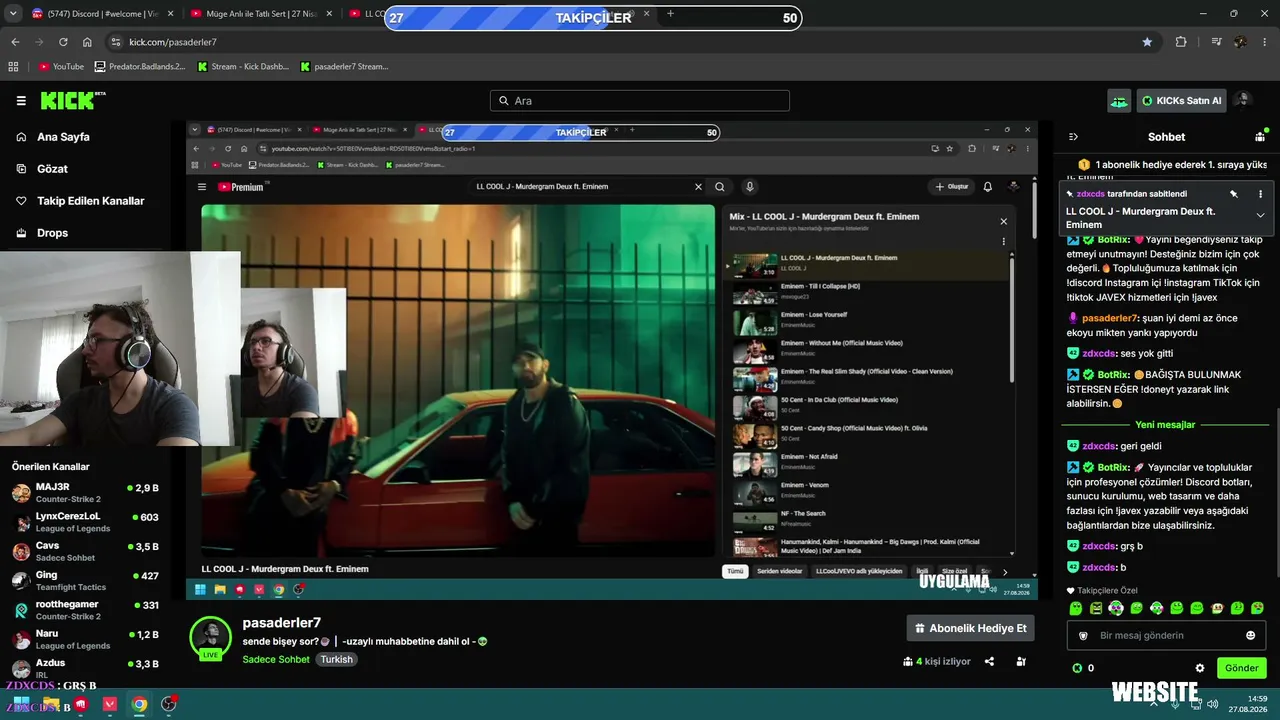This screenshot has width=1280, height=720.
Task: Go to Ana Sayfa in the sidebar
Action: pos(63,137)
